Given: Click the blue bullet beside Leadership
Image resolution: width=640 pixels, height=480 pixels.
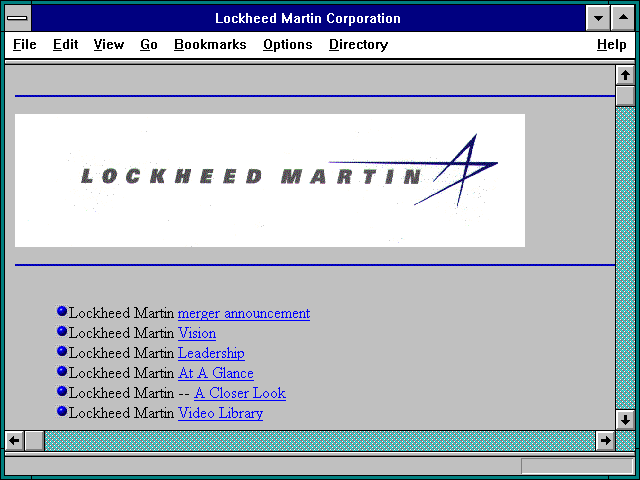Looking at the screenshot, I should point(62,351).
